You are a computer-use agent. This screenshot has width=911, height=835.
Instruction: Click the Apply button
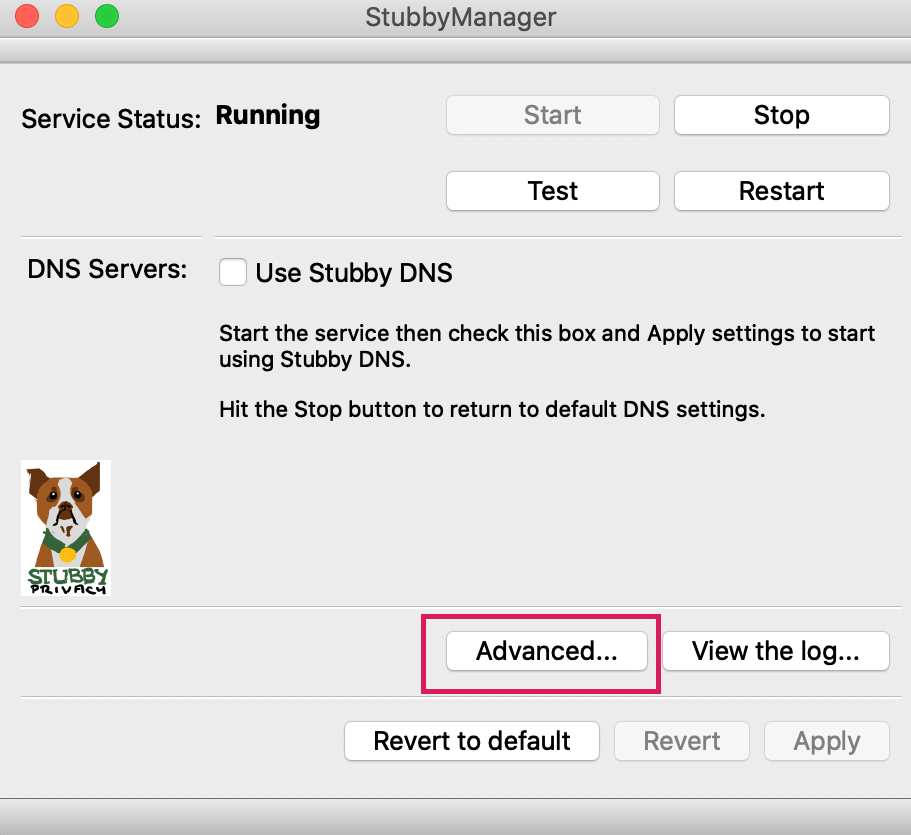pyautogui.click(x=827, y=741)
